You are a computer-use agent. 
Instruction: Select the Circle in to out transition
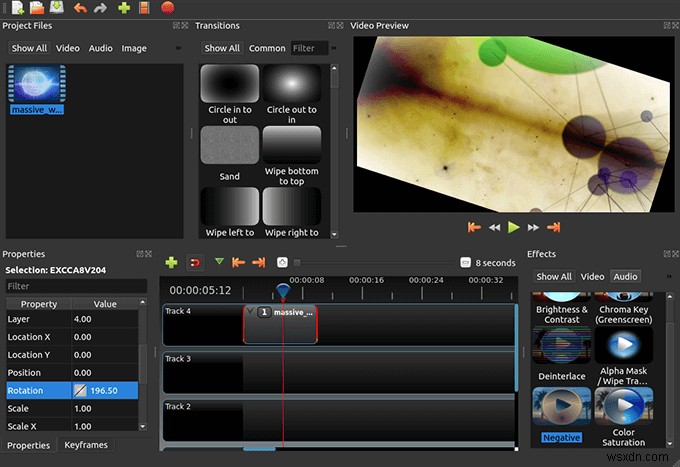tap(229, 84)
